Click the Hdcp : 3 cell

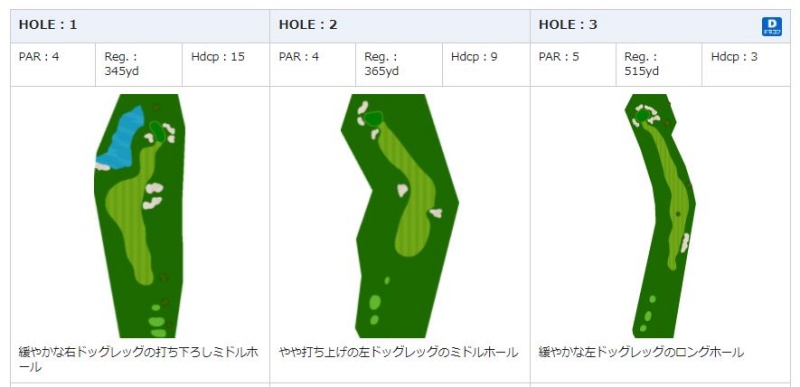pos(746,64)
